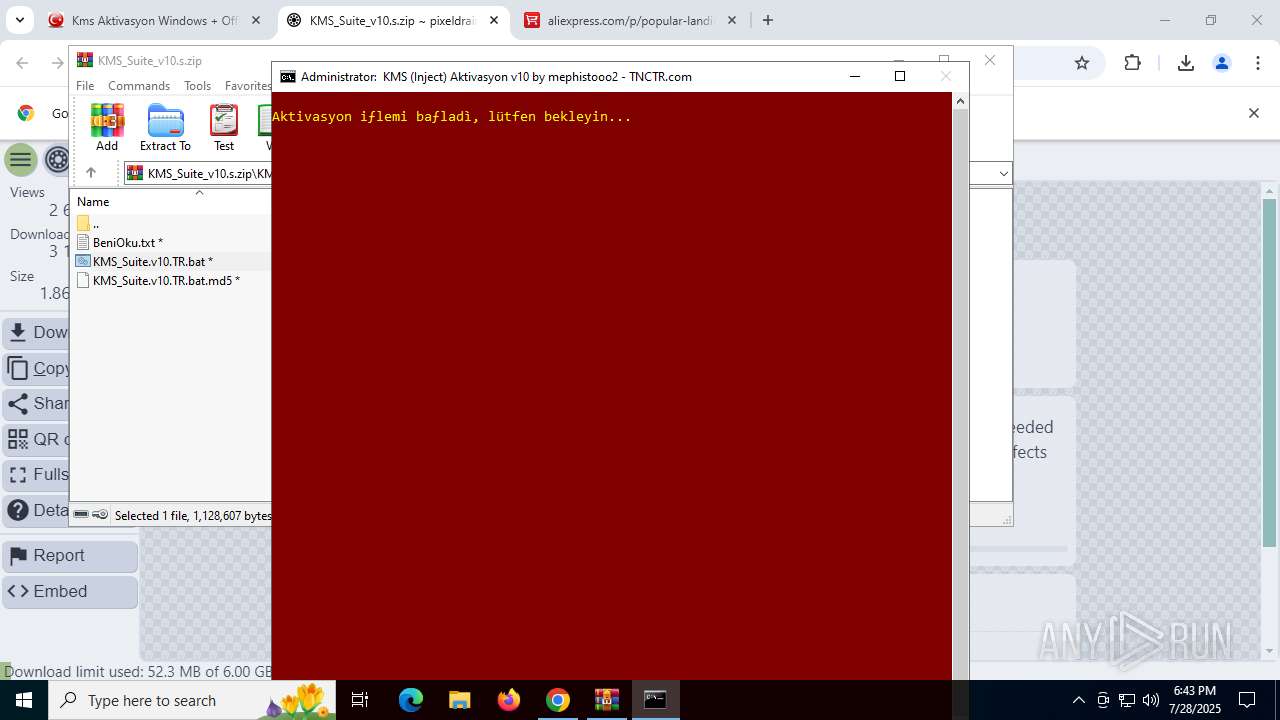This screenshot has width=1280, height=720.
Task: Open the Tools menu in WinRAR
Action: click(197, 86)
